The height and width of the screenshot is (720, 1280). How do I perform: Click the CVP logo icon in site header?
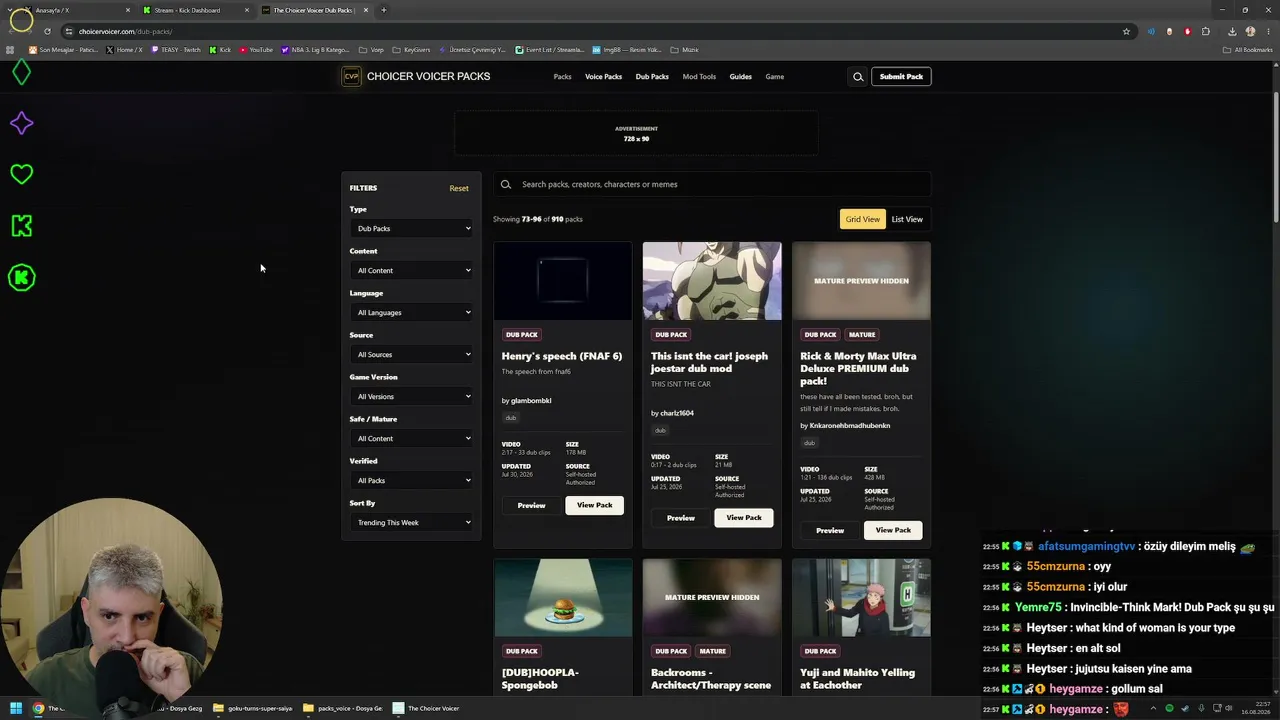point(351,77)
